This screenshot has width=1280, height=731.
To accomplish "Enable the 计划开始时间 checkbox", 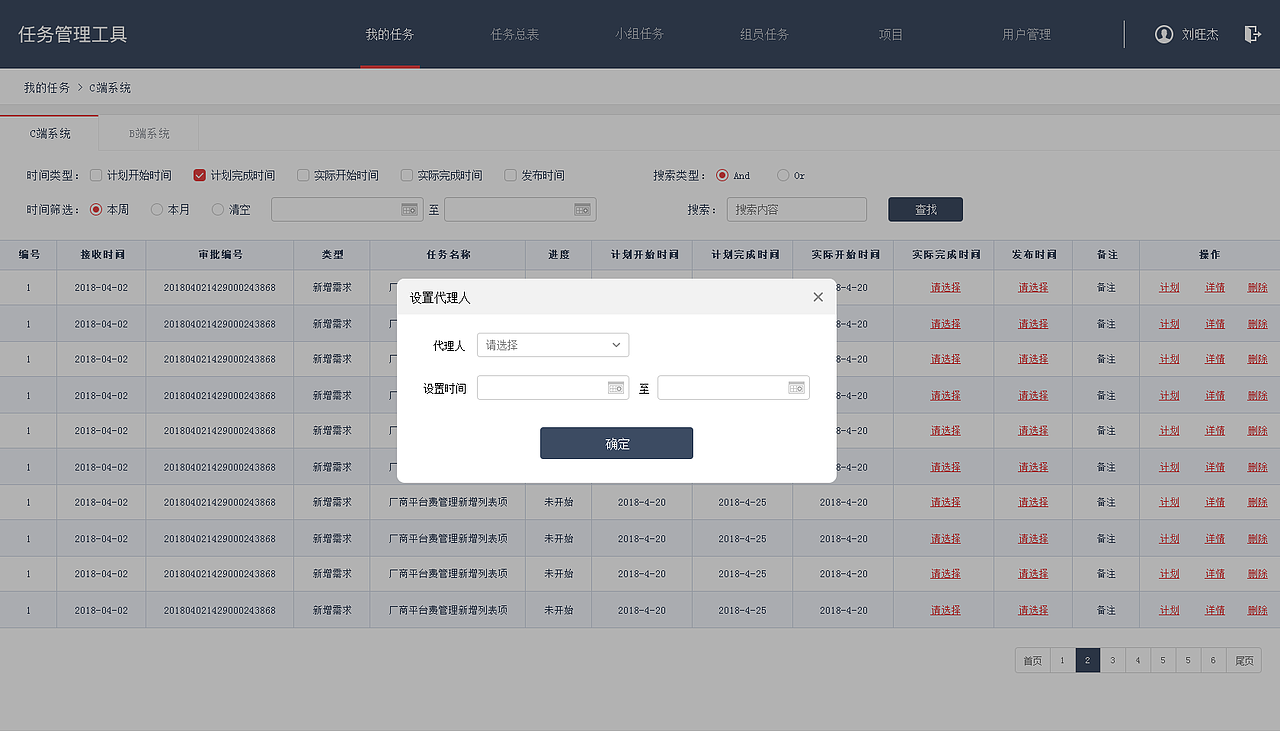I will tap(95, 174).
